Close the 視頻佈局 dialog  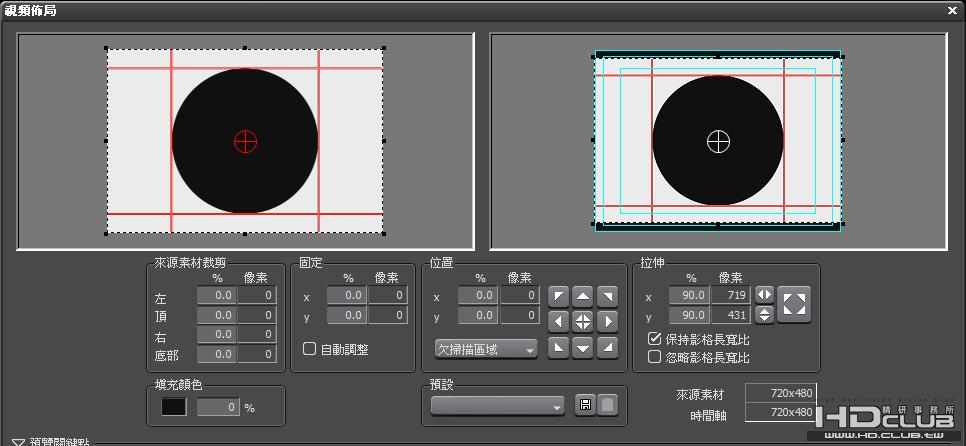pos(952,10)
